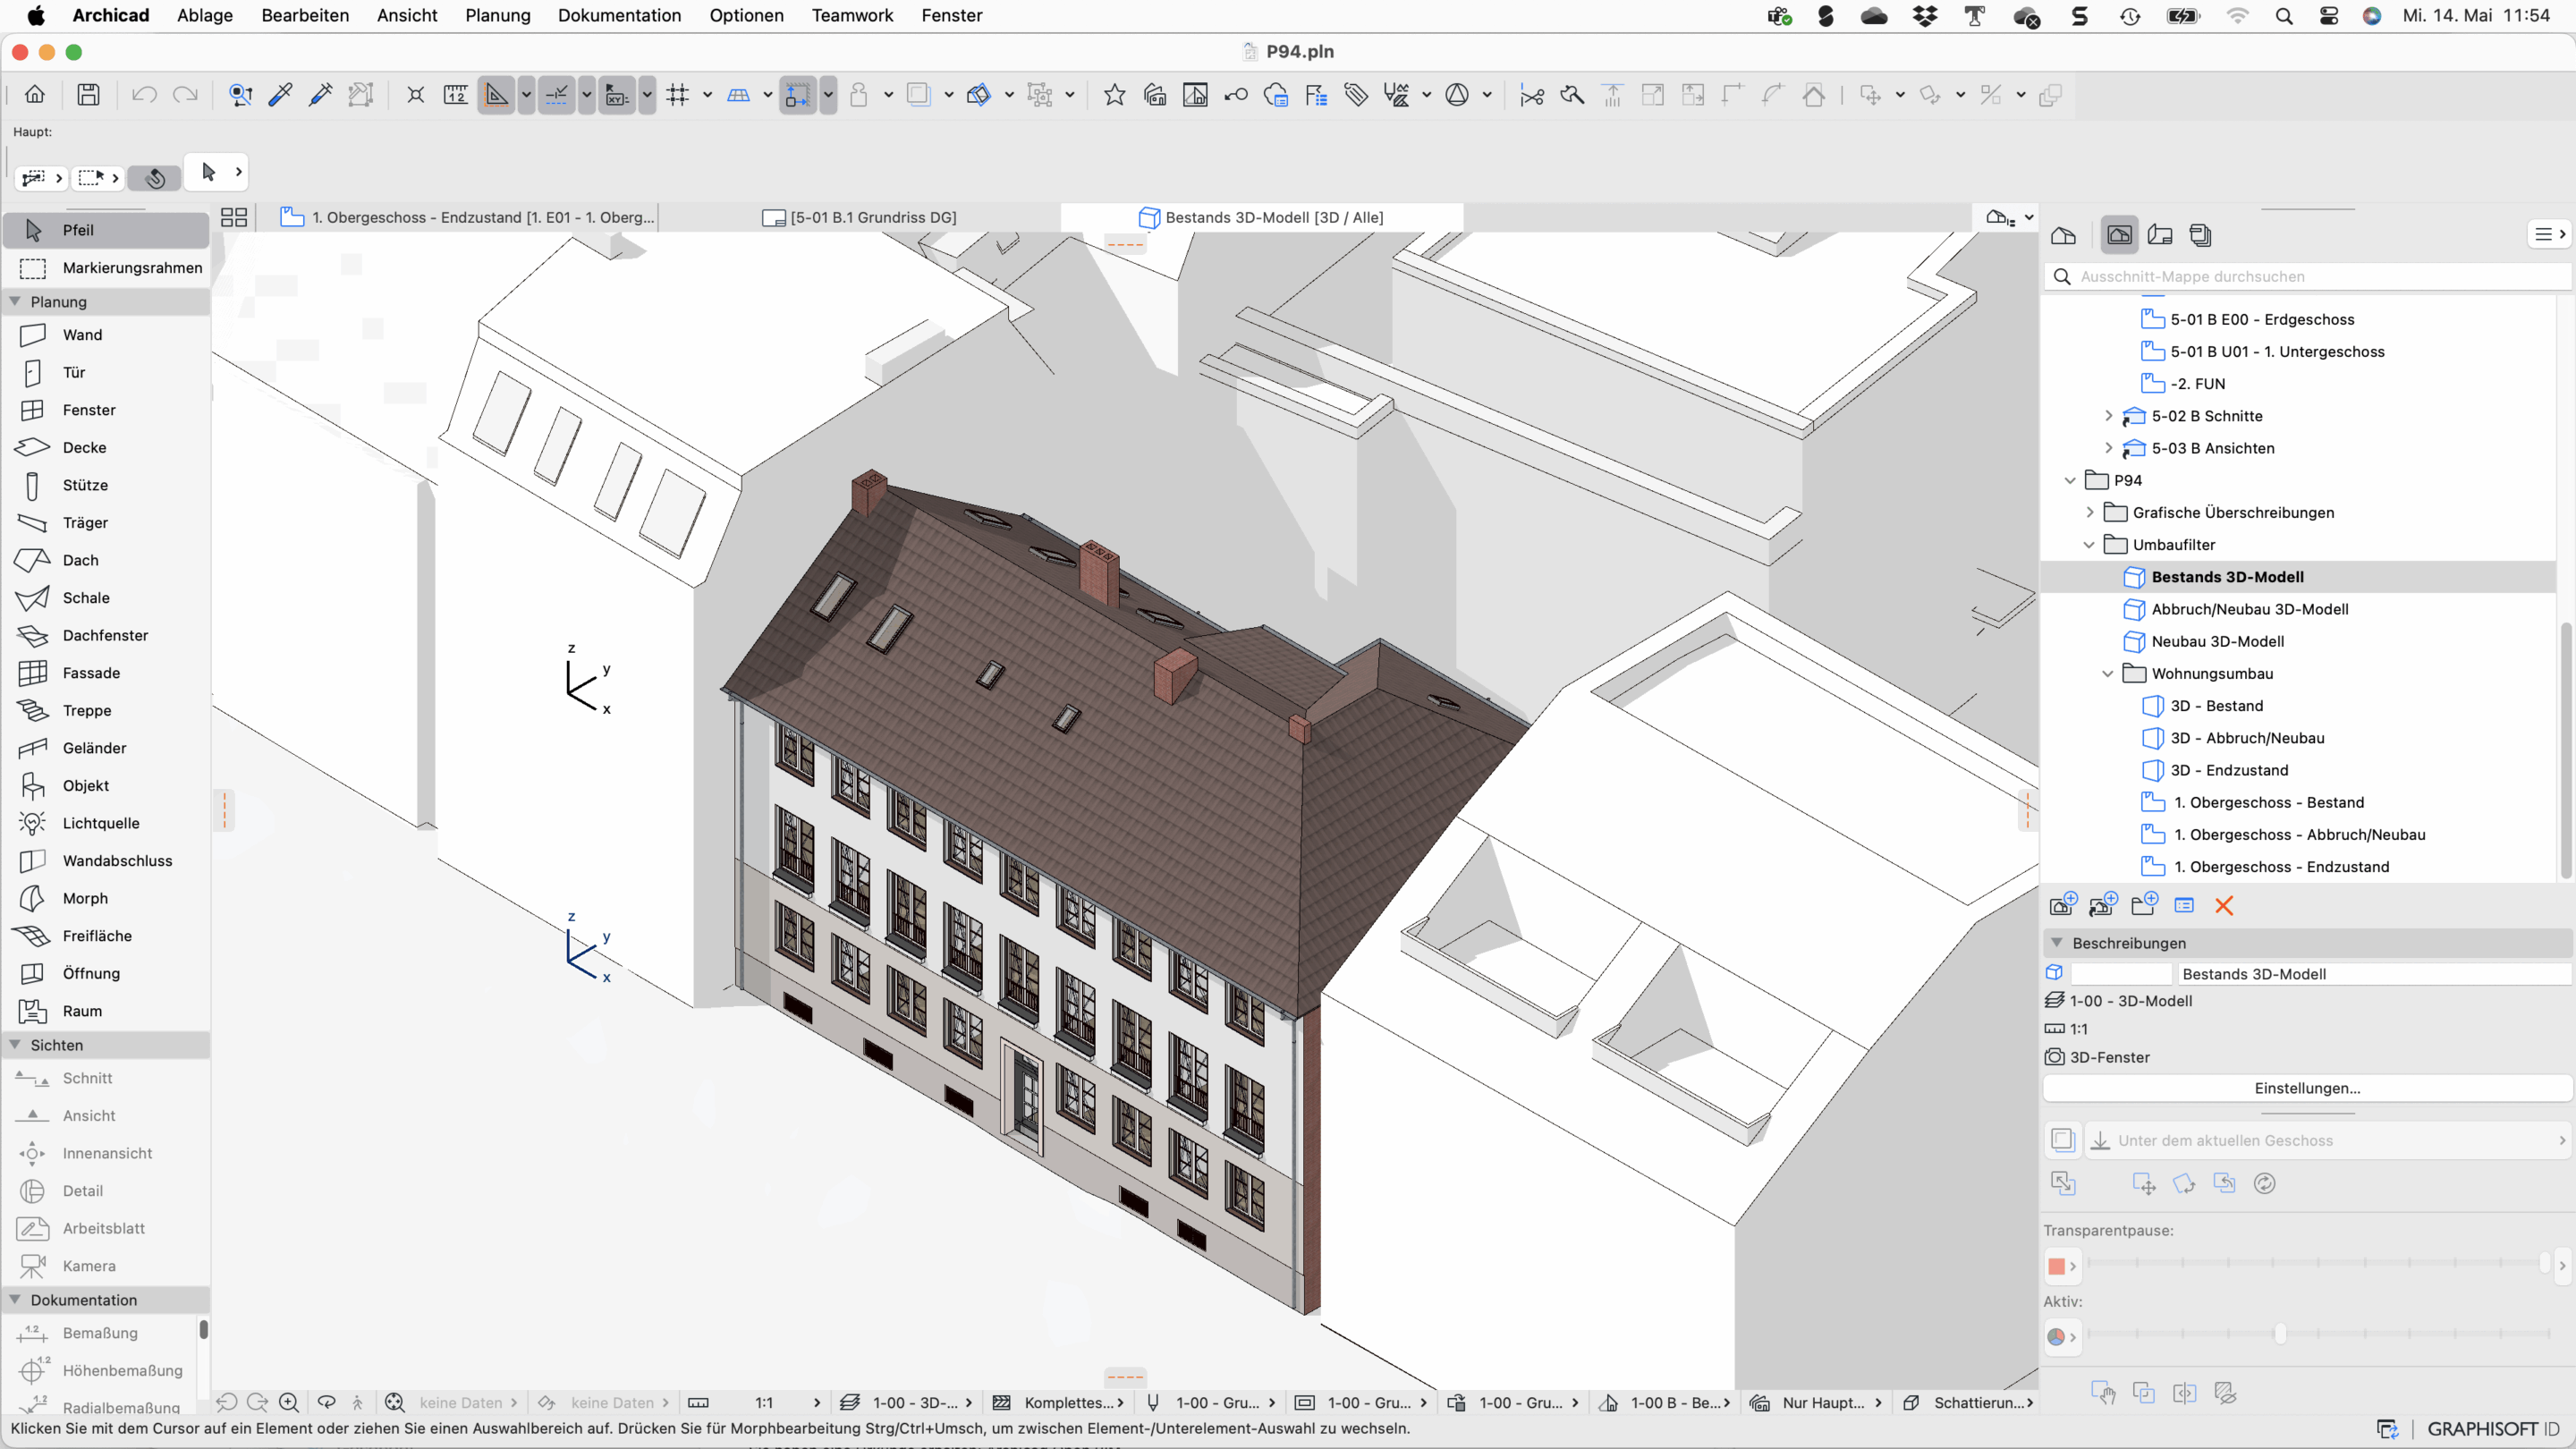Viewport: 2576px width, 1449px height.
Task: Select the Tür door tool
Action: 105,372
